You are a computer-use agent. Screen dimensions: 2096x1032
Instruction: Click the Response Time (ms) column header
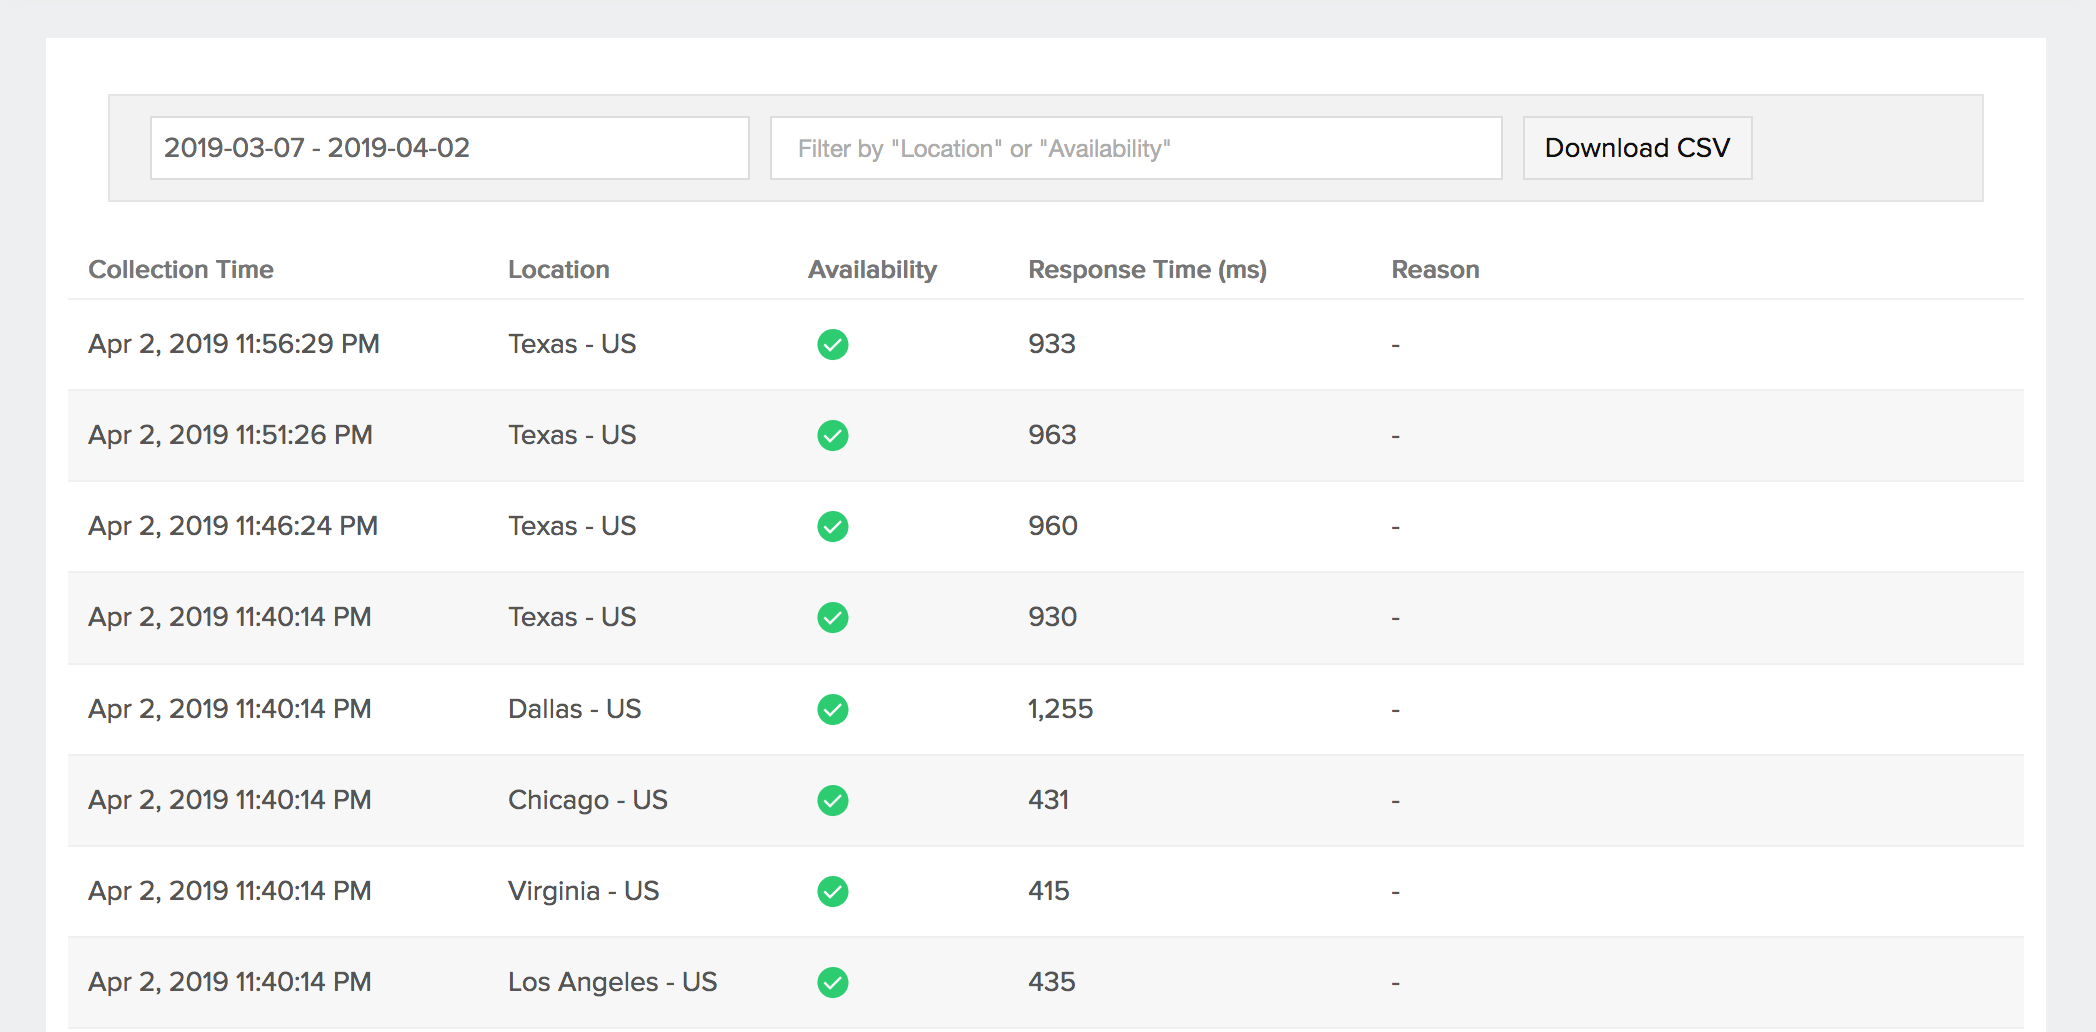tap(1147, 270)
